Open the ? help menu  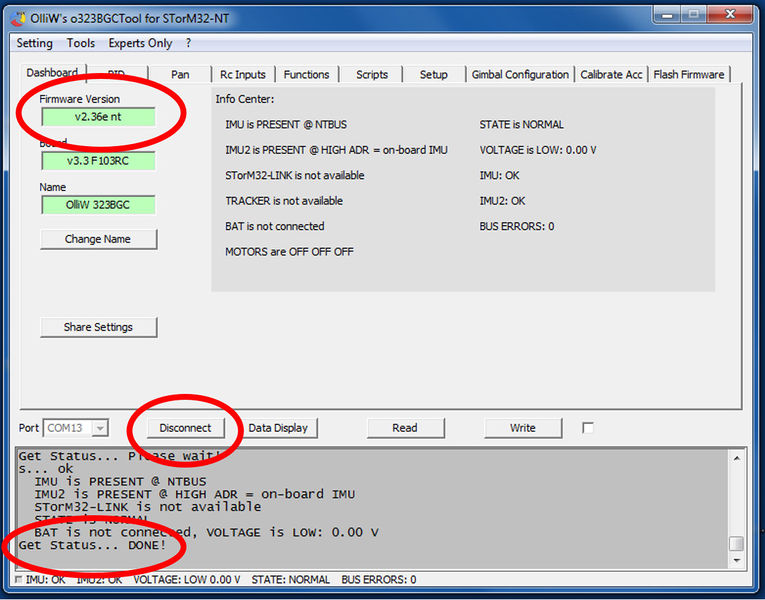(x=188, y=43)
